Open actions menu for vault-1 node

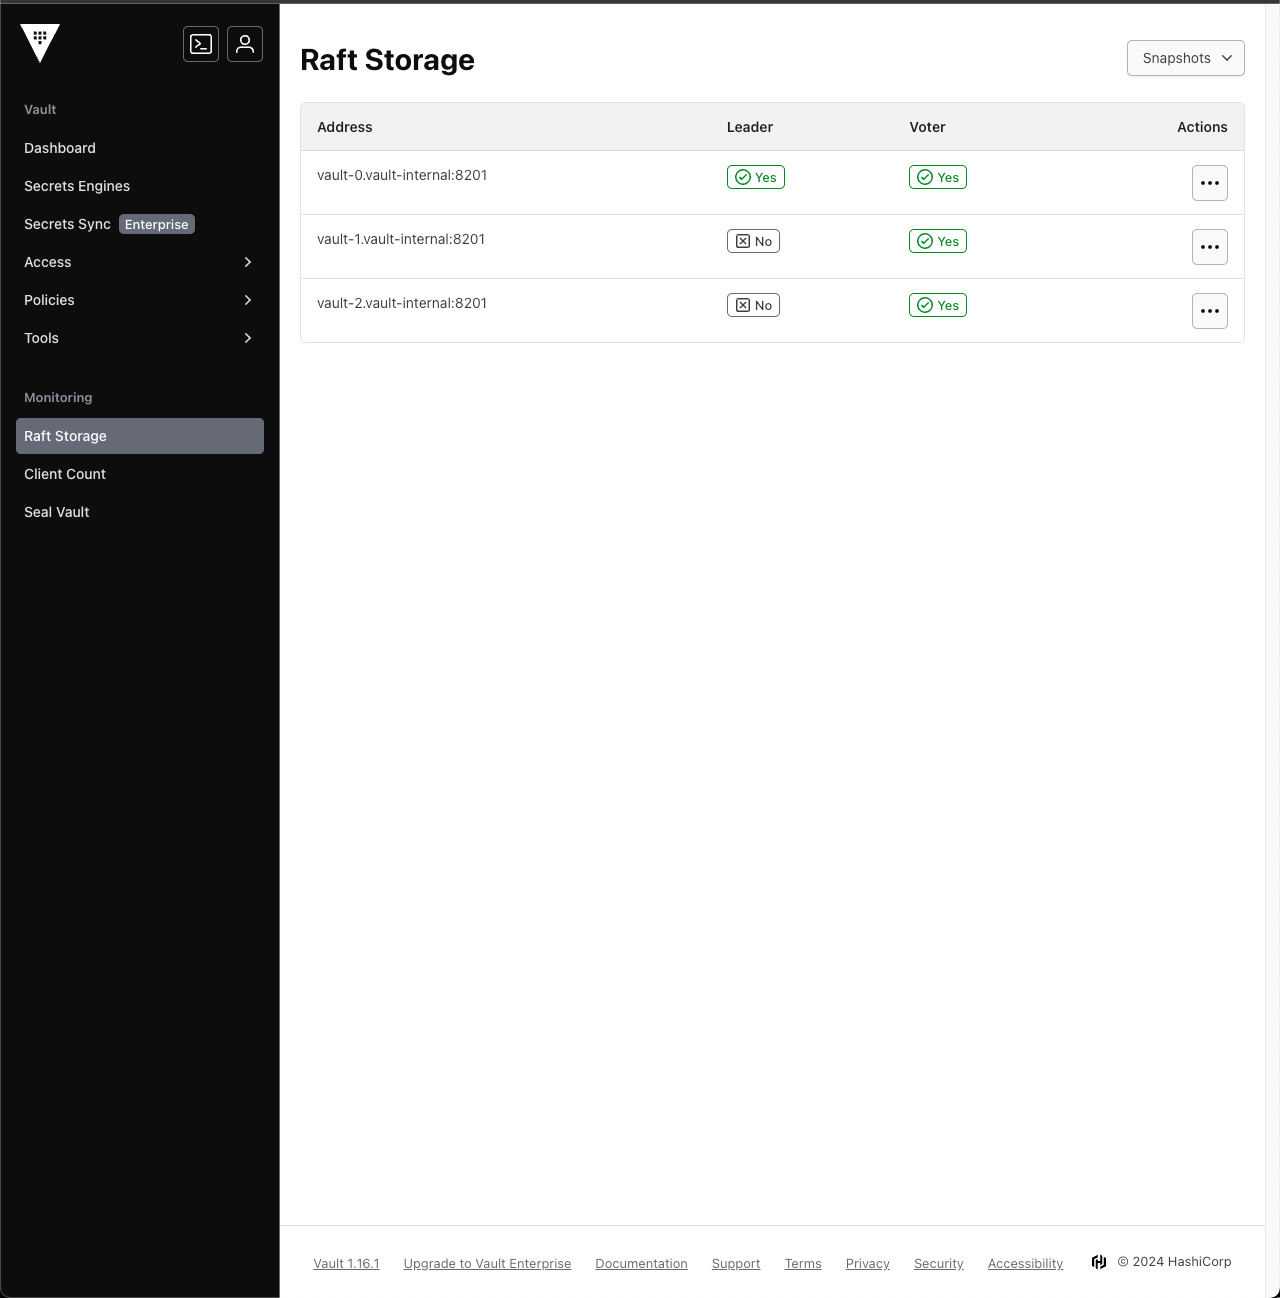[x=1209, y=247]
